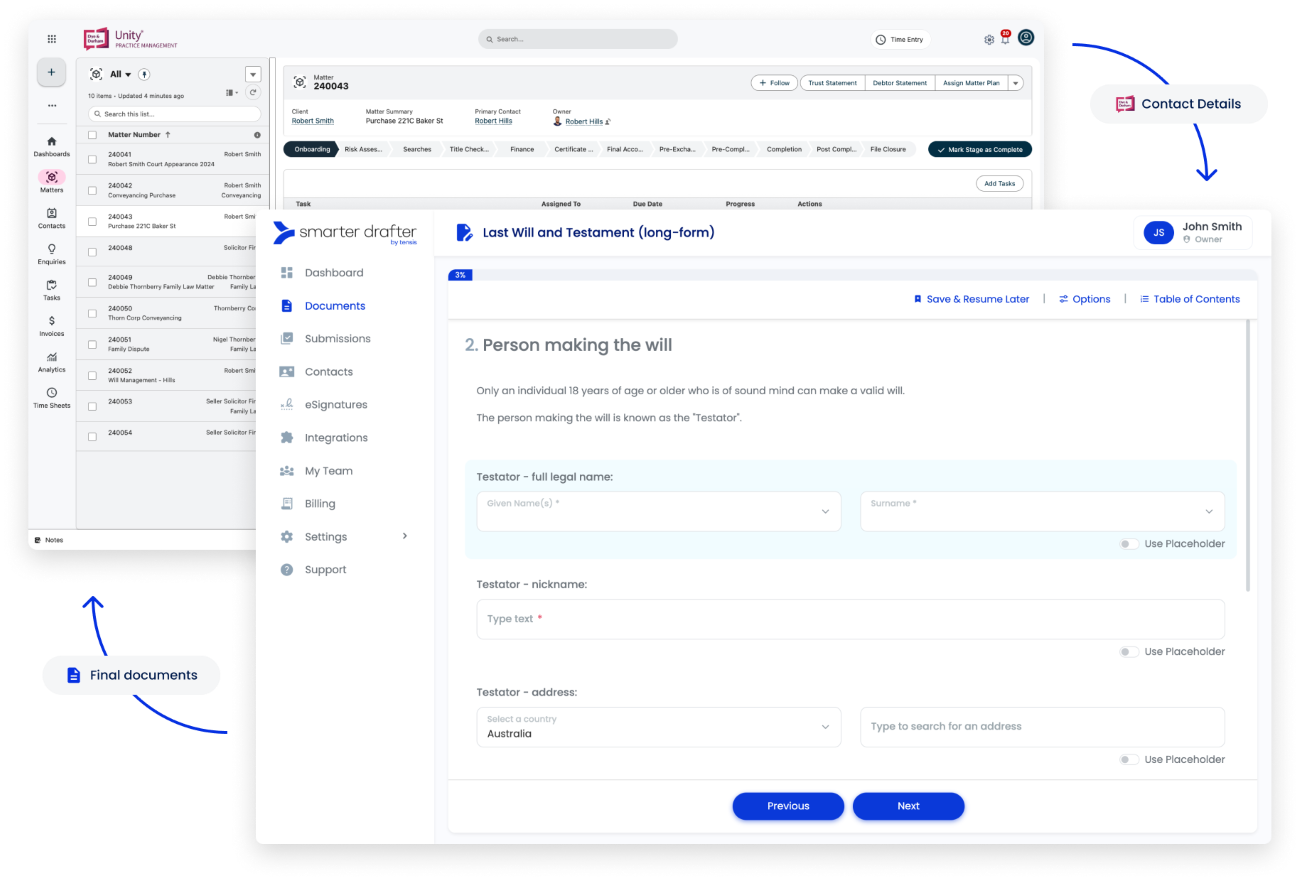Click the 3% progress bar indicator
Viewport: 1300px width, 881px height.
460,275
